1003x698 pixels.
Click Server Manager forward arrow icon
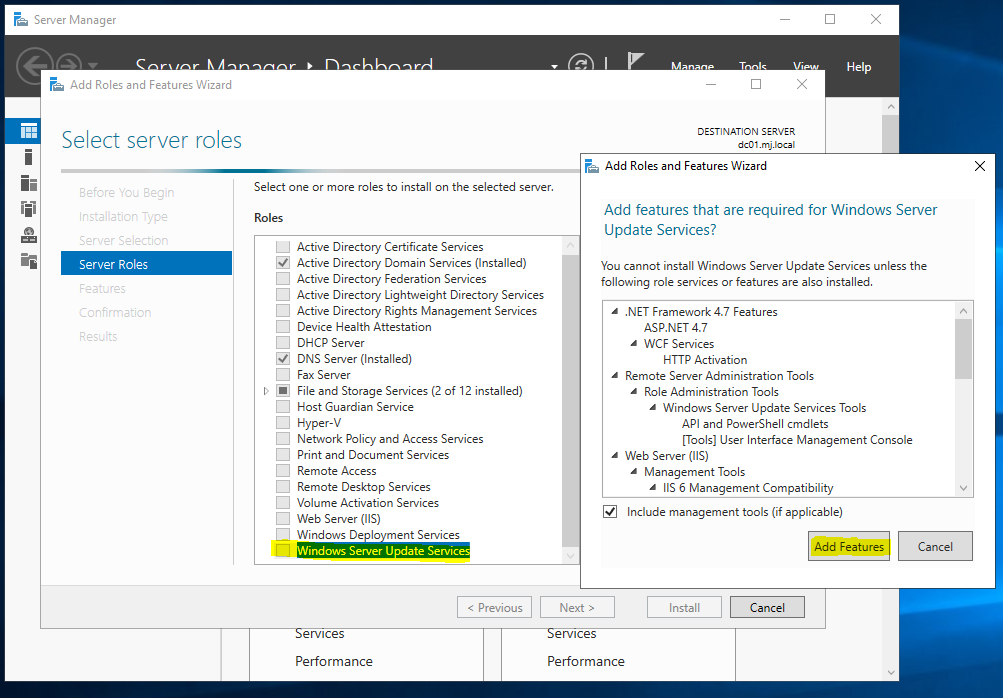pos(69,64)
